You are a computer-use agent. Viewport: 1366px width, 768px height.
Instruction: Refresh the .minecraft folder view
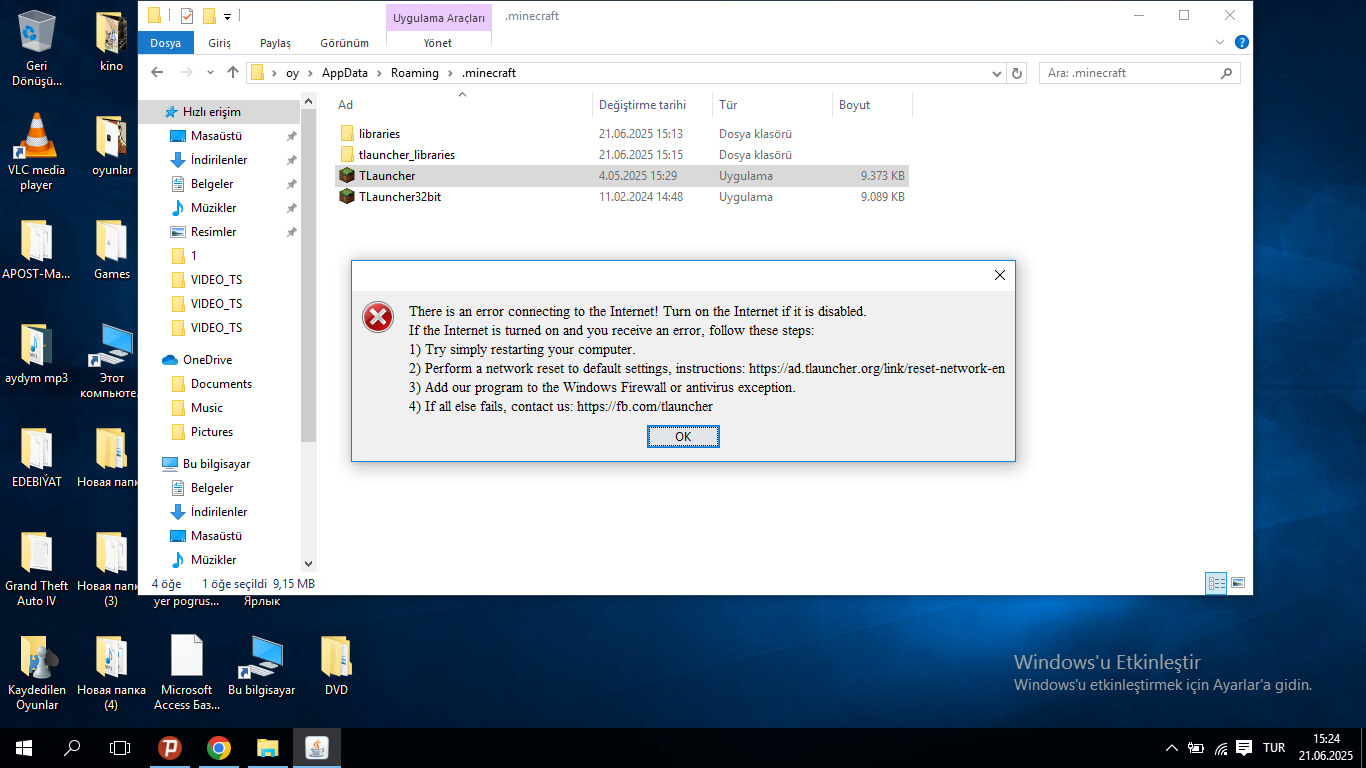(x=1018, y=73)
